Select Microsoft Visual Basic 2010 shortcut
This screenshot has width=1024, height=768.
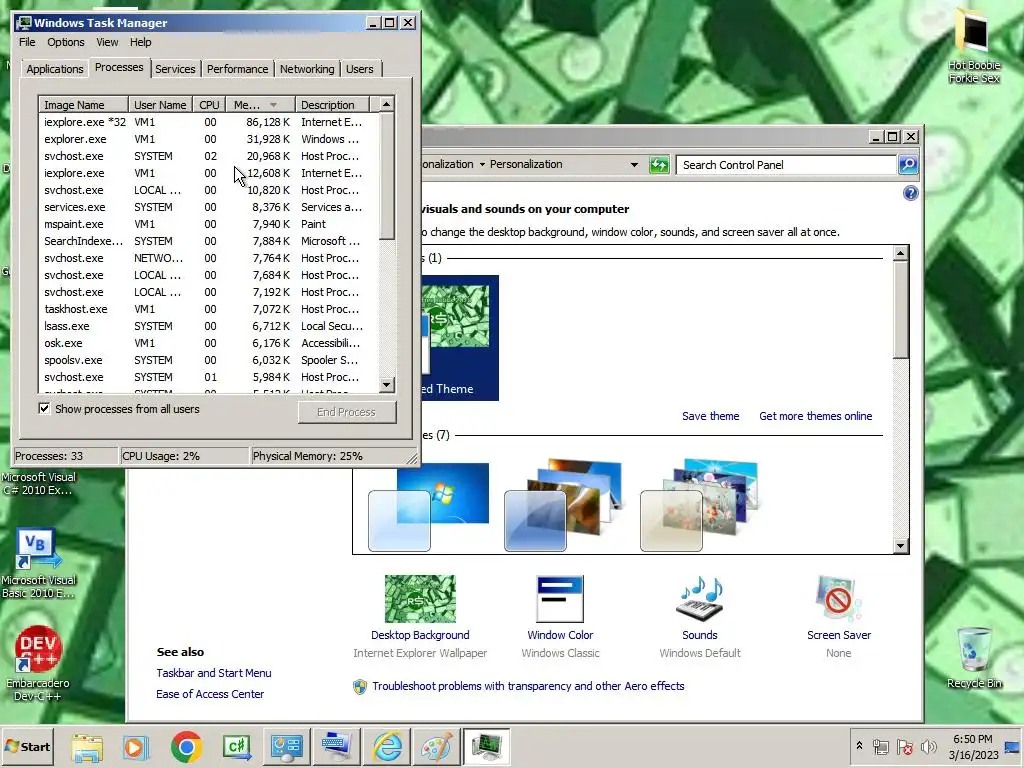(x=37, y=564)
